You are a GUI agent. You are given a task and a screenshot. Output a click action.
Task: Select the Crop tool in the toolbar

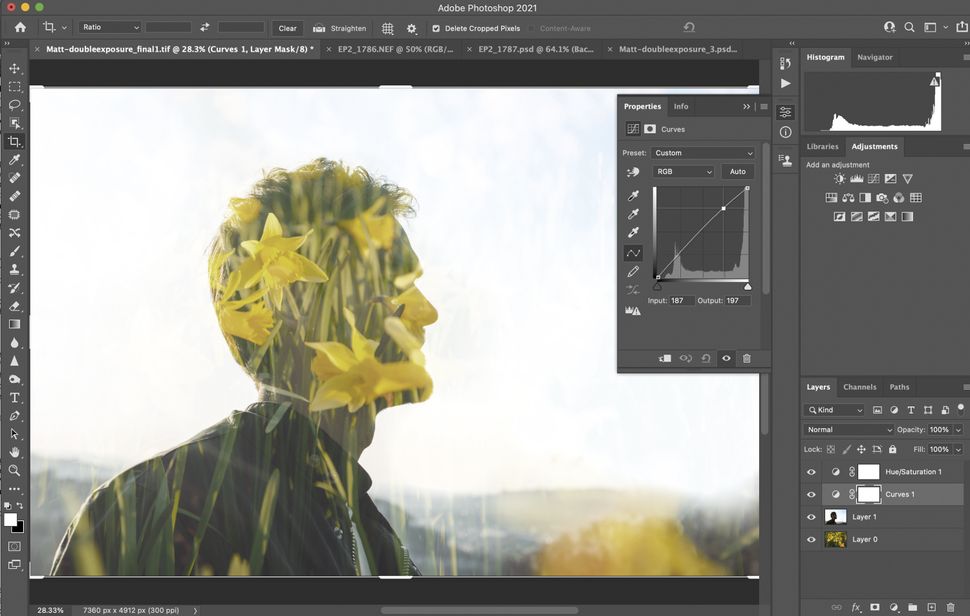(x=14, y=141)
